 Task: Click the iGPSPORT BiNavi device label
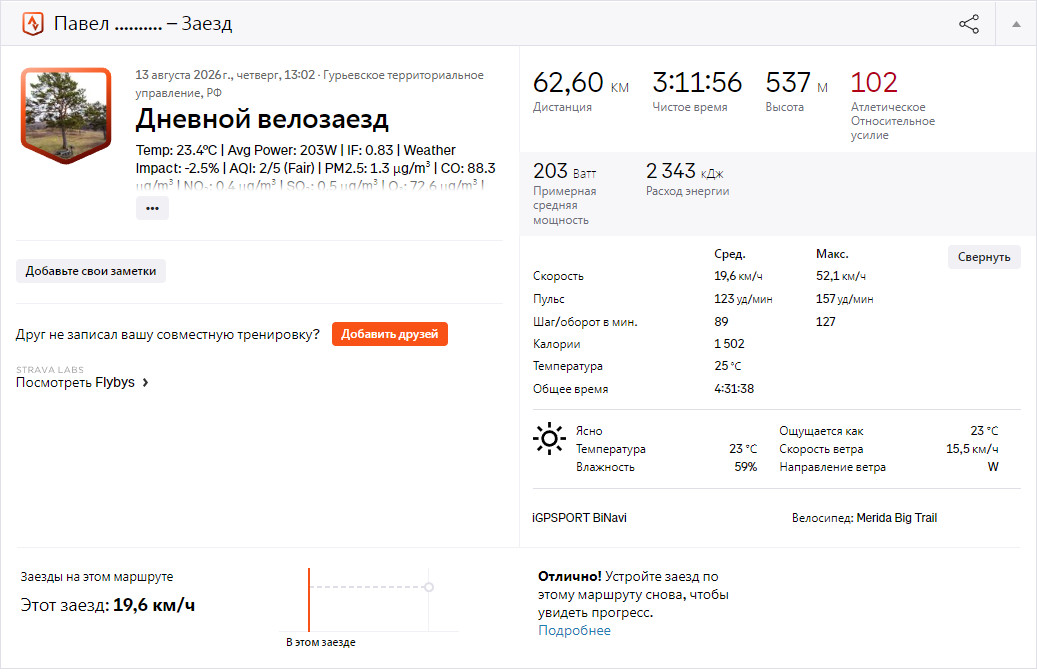579,518
